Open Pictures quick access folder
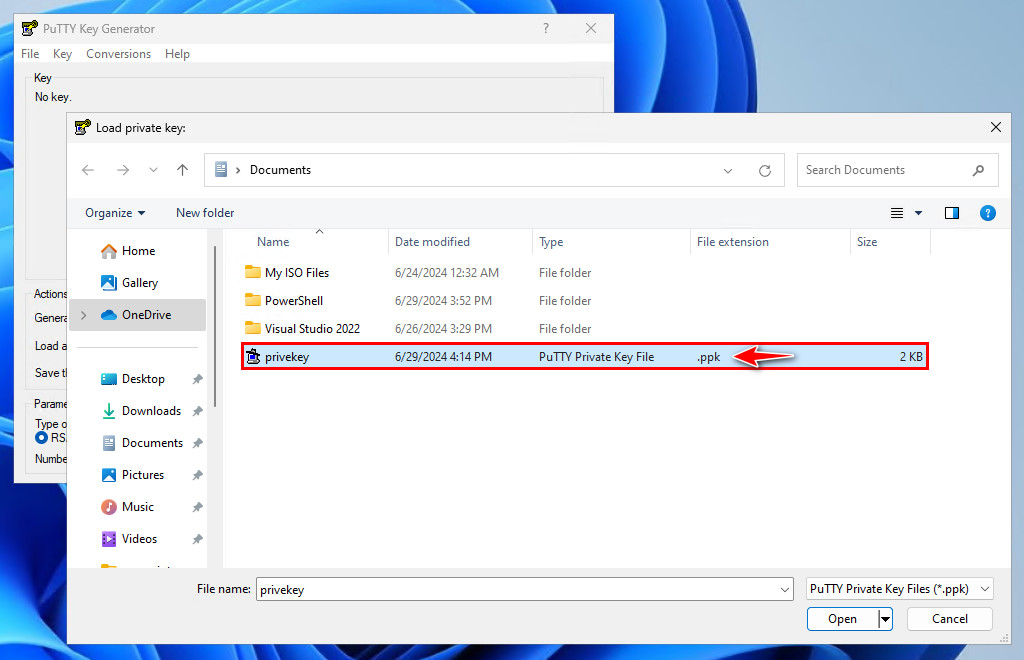Viewport: 1024px width, 660px height. point(142,475)
